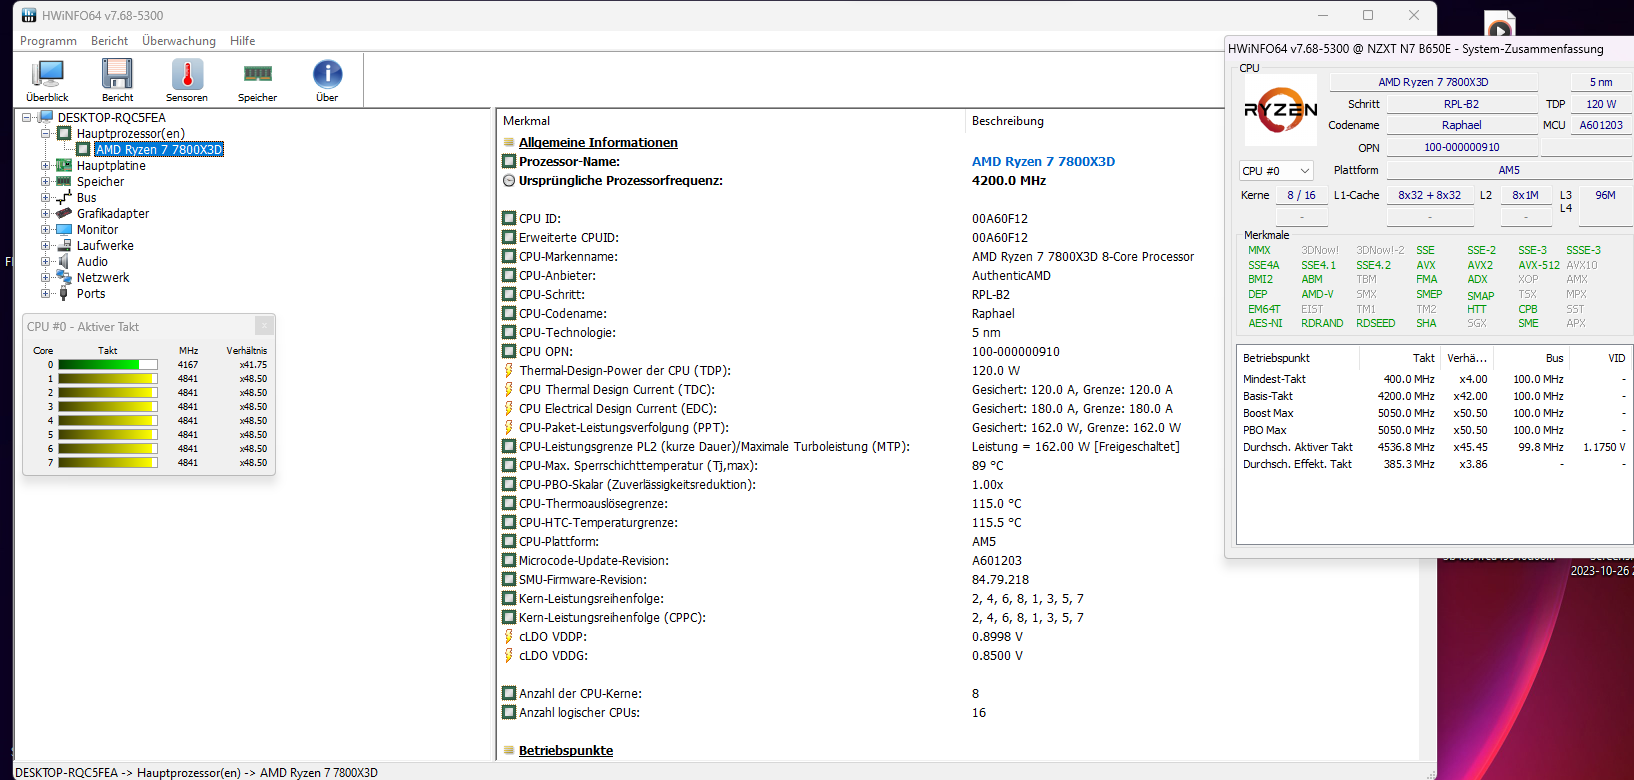Click the Netzwerk icon in tree
1634x780 pixels.
(x=64, y=278)
